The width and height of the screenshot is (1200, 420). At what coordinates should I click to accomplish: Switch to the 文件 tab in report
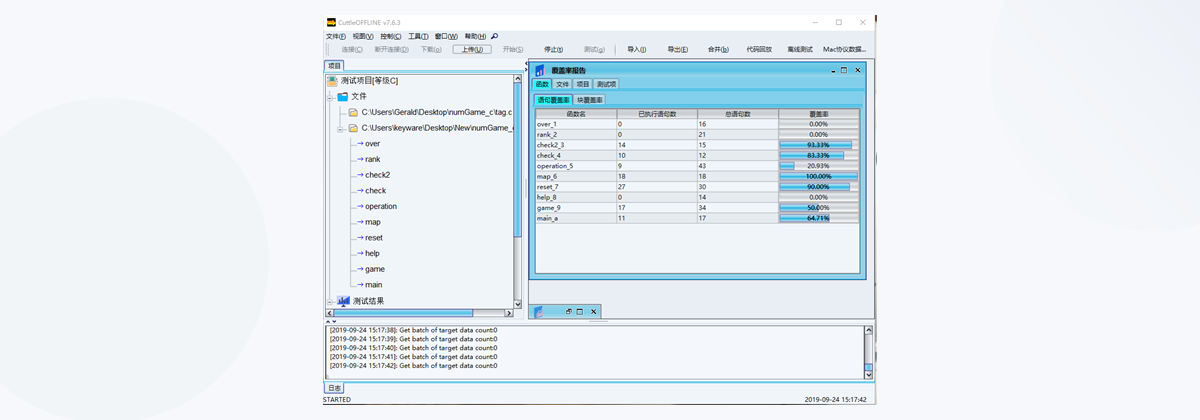pos(562,85)
